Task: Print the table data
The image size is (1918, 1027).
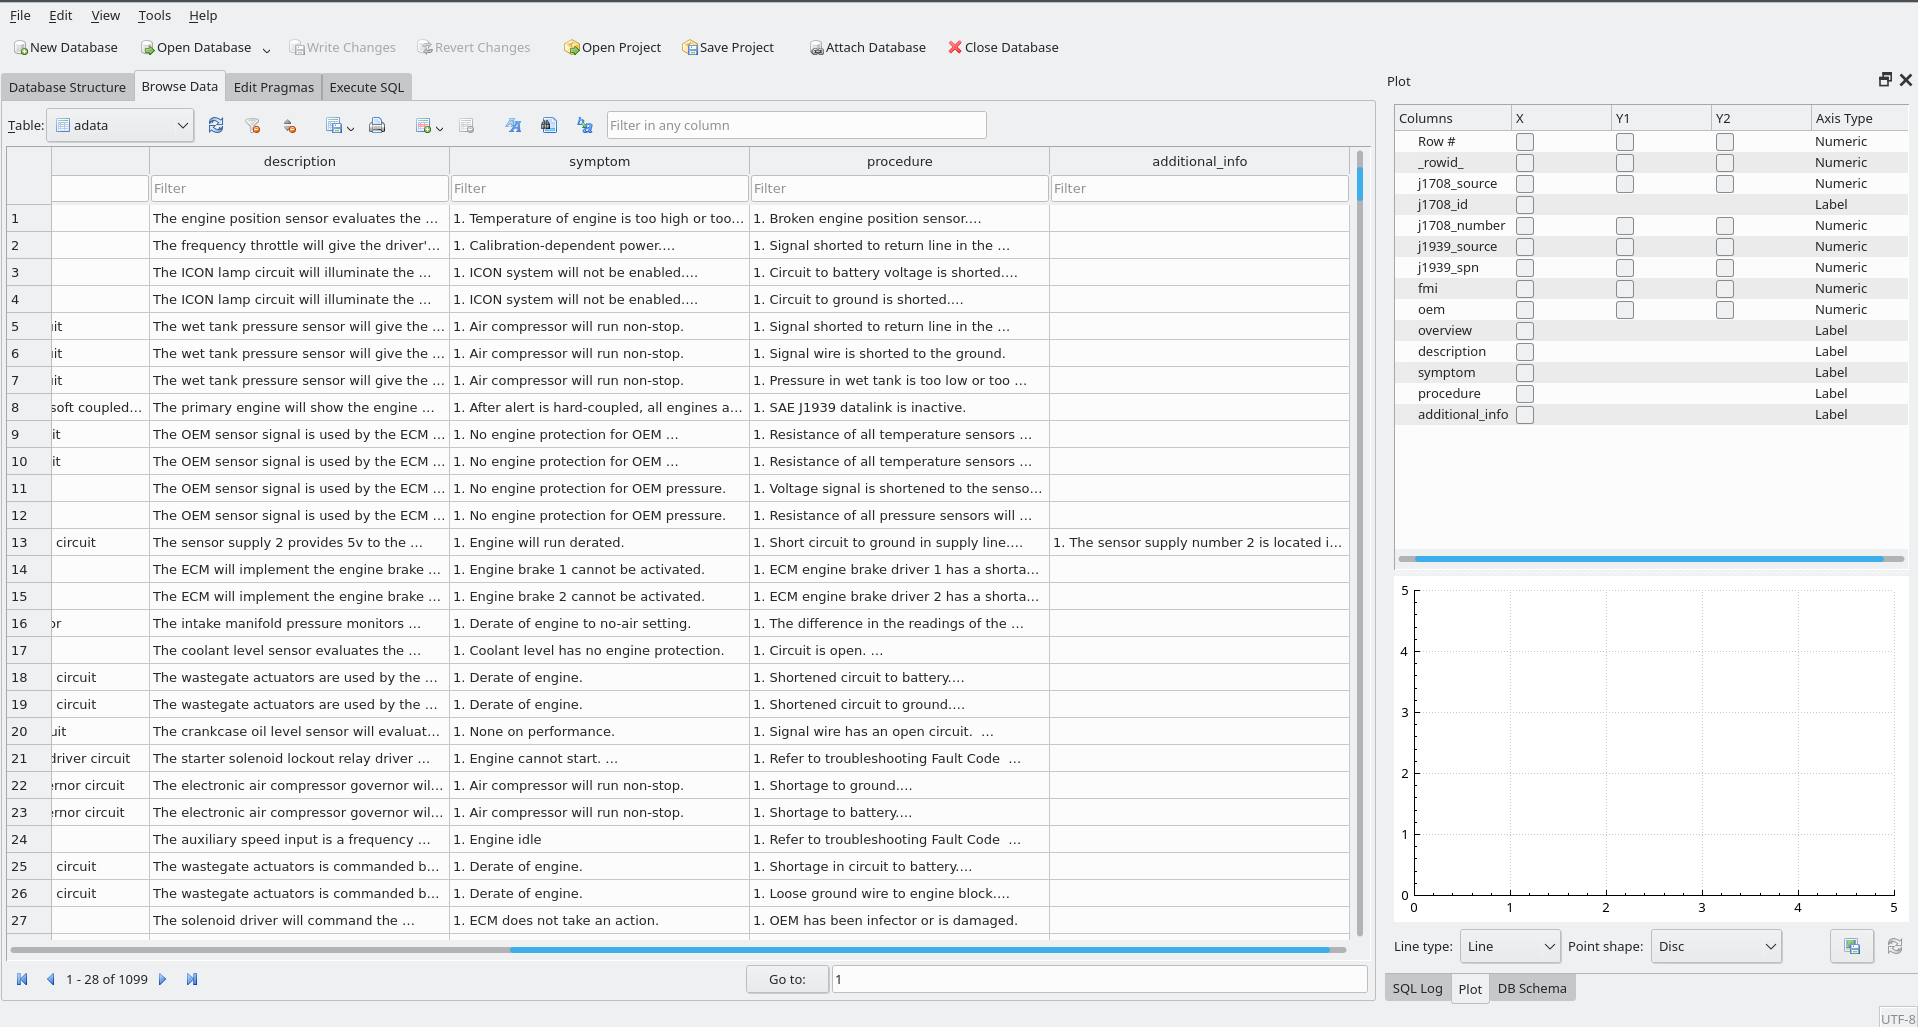Action: [377, 125]
